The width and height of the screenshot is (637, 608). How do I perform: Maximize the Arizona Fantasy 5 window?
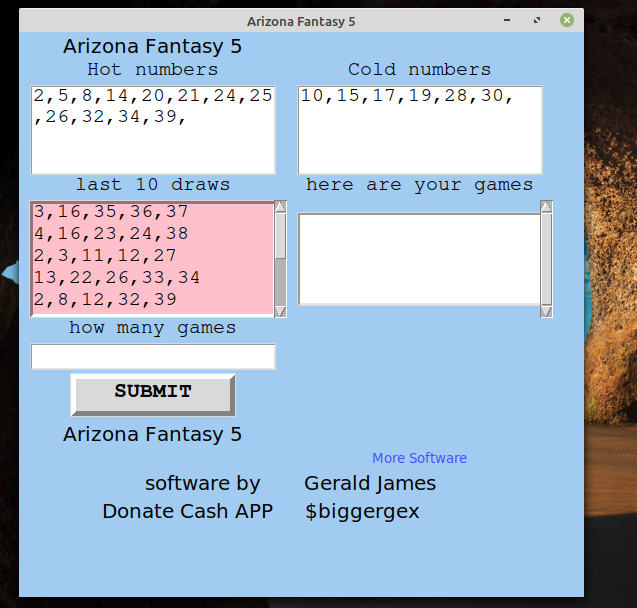(537, 20)
